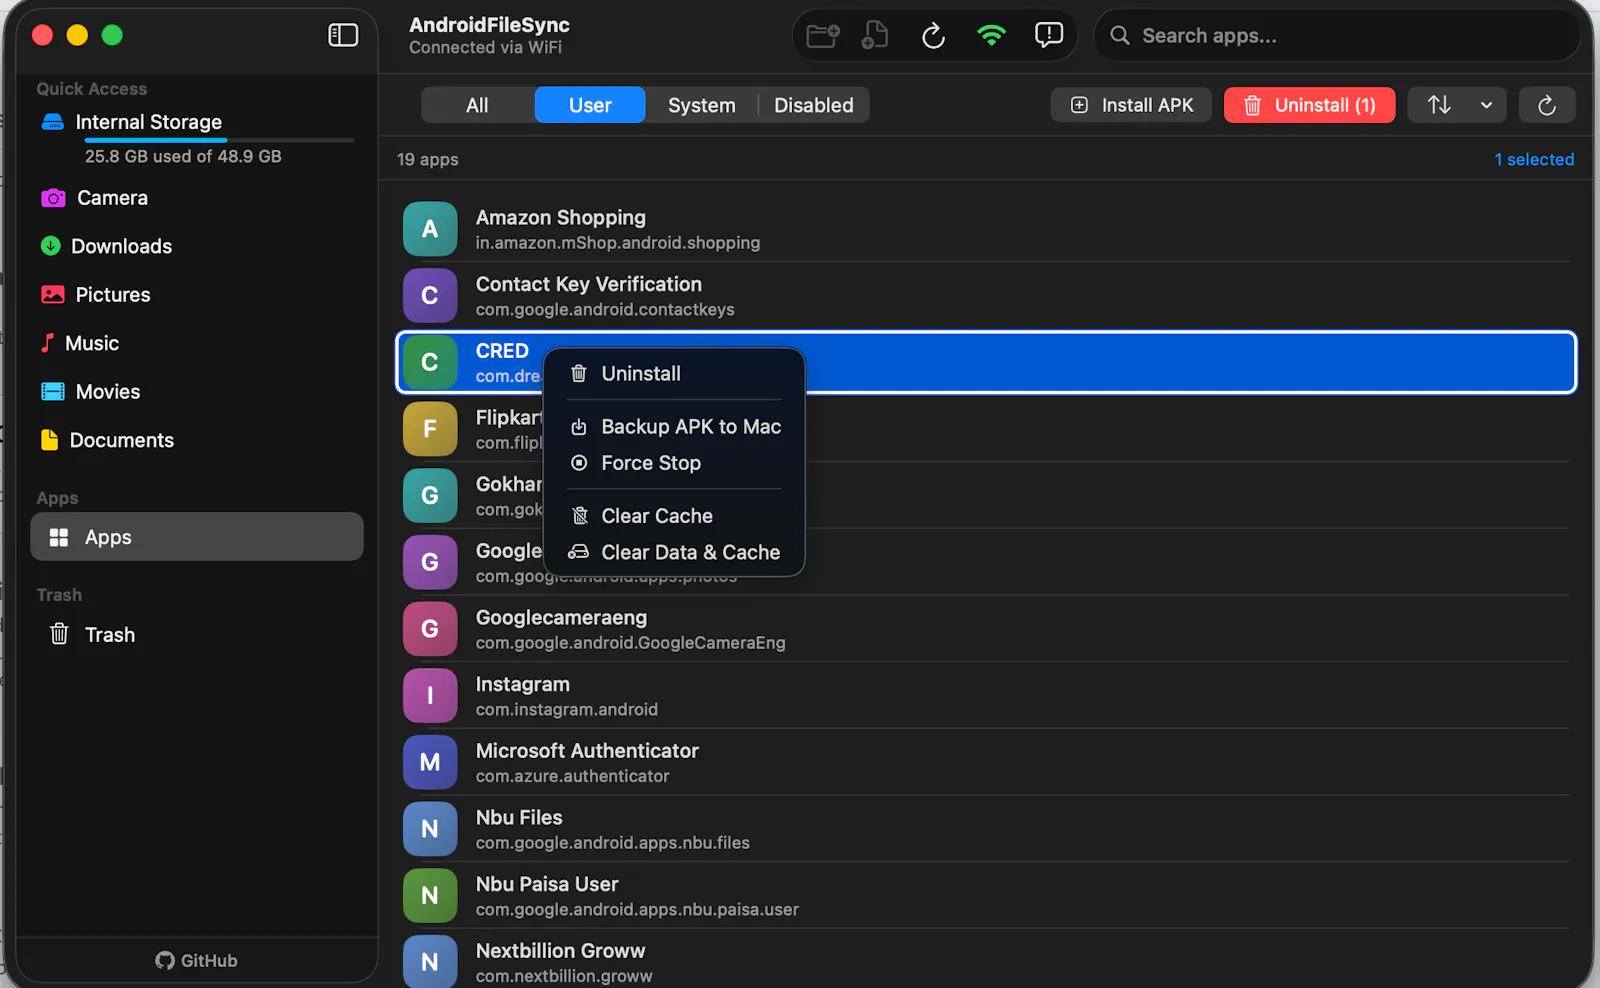Click the Internal Storage usage bar

coord(219,140)
